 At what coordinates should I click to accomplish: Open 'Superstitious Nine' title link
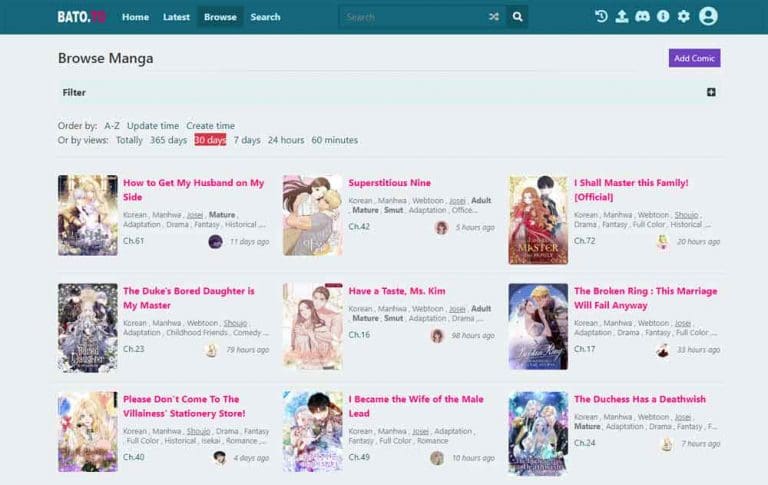(x=389, y=183)
